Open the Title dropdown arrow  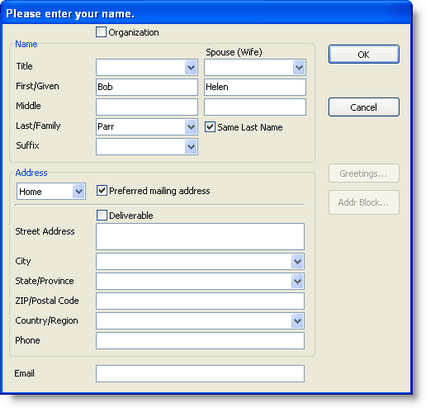click(x=191, y=68)
